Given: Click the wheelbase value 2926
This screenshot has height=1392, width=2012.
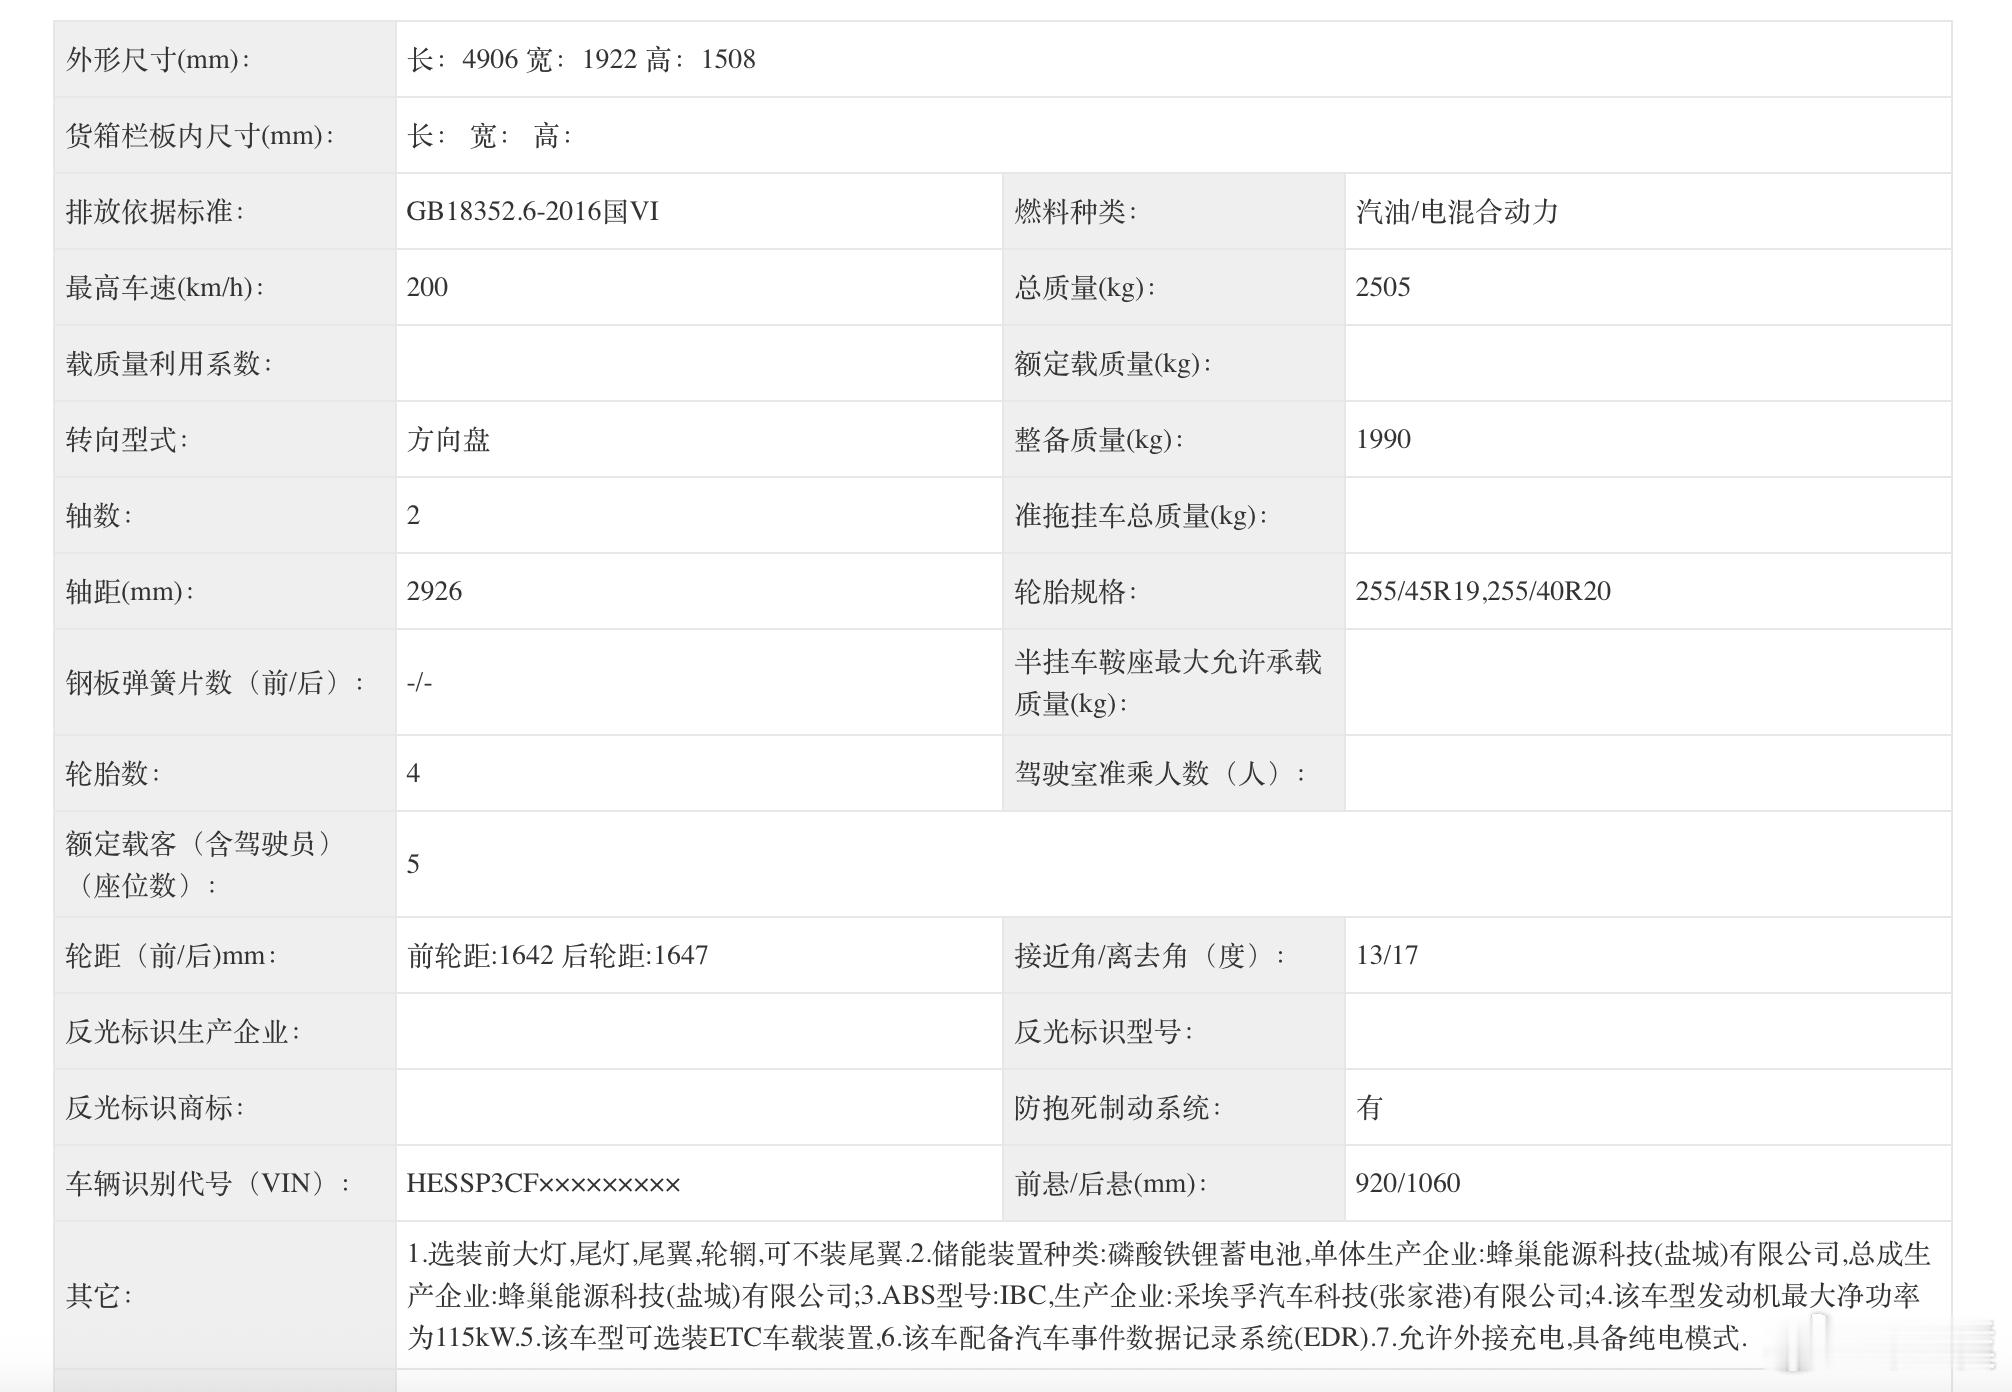Looking at the screenshot, I should 434,592.
